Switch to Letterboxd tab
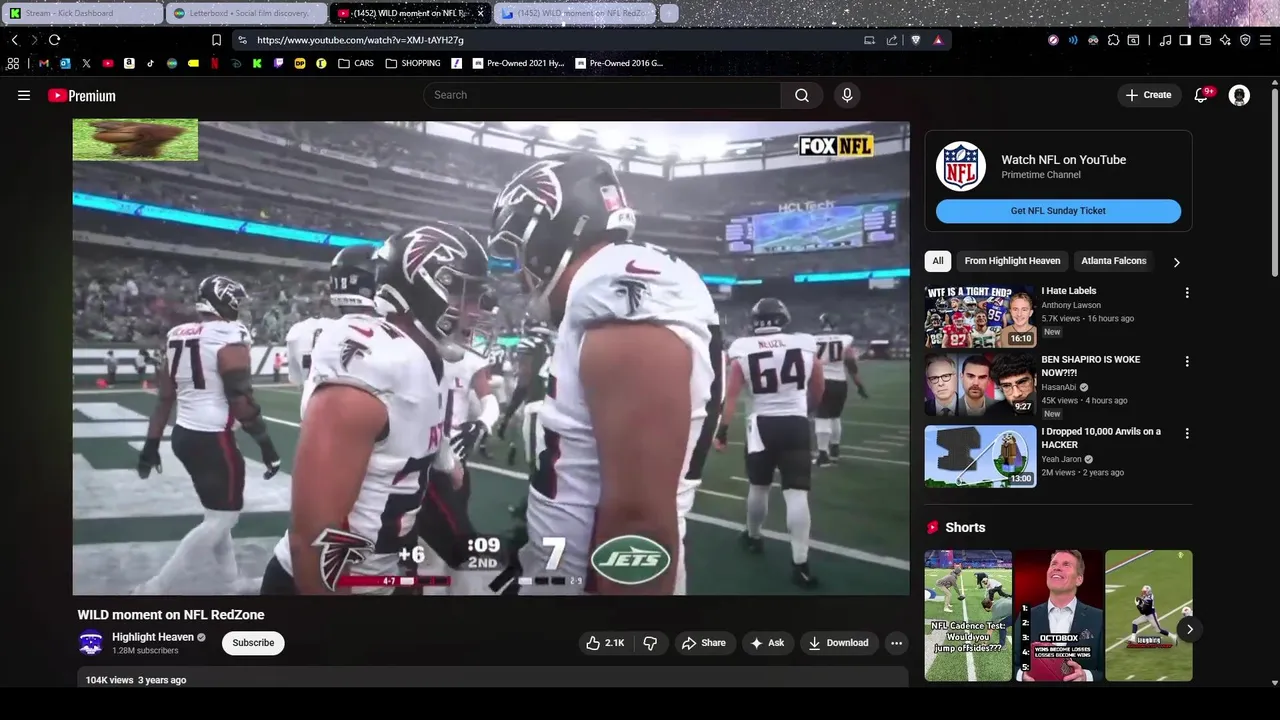1280x720 pixels. [247, 13]
